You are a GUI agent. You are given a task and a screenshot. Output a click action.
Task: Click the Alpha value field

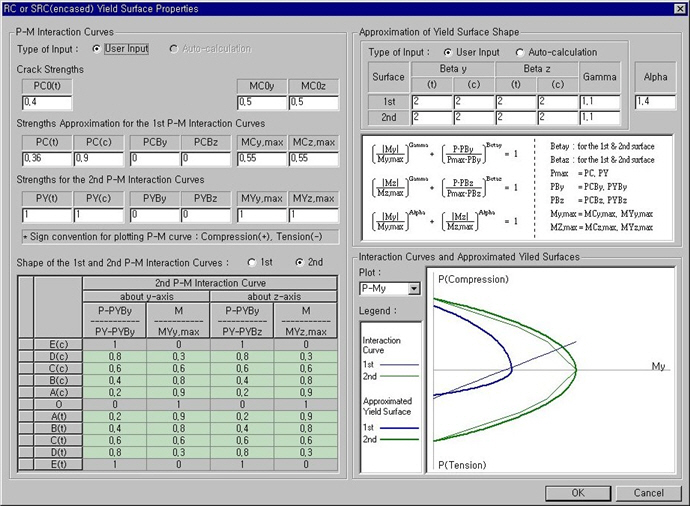coord(656,102)
